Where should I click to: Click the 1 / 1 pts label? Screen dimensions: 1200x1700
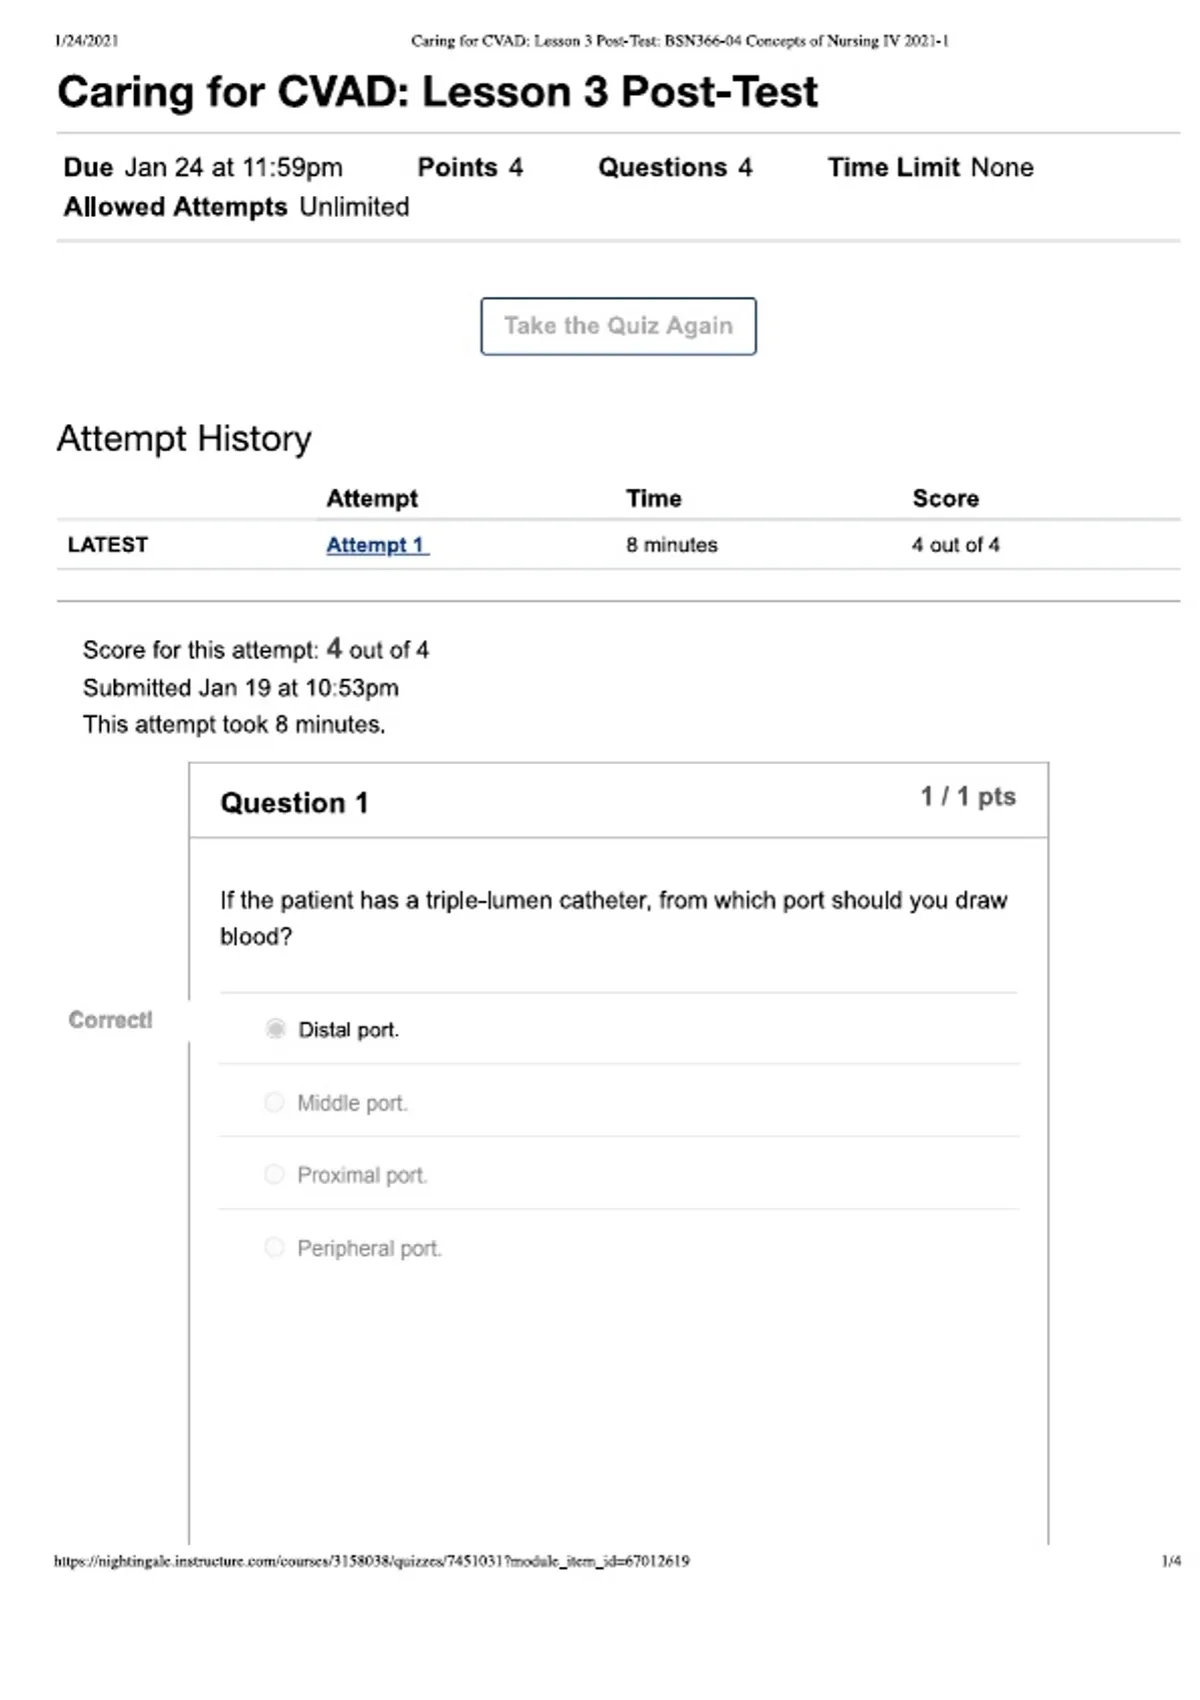point(968,797)
